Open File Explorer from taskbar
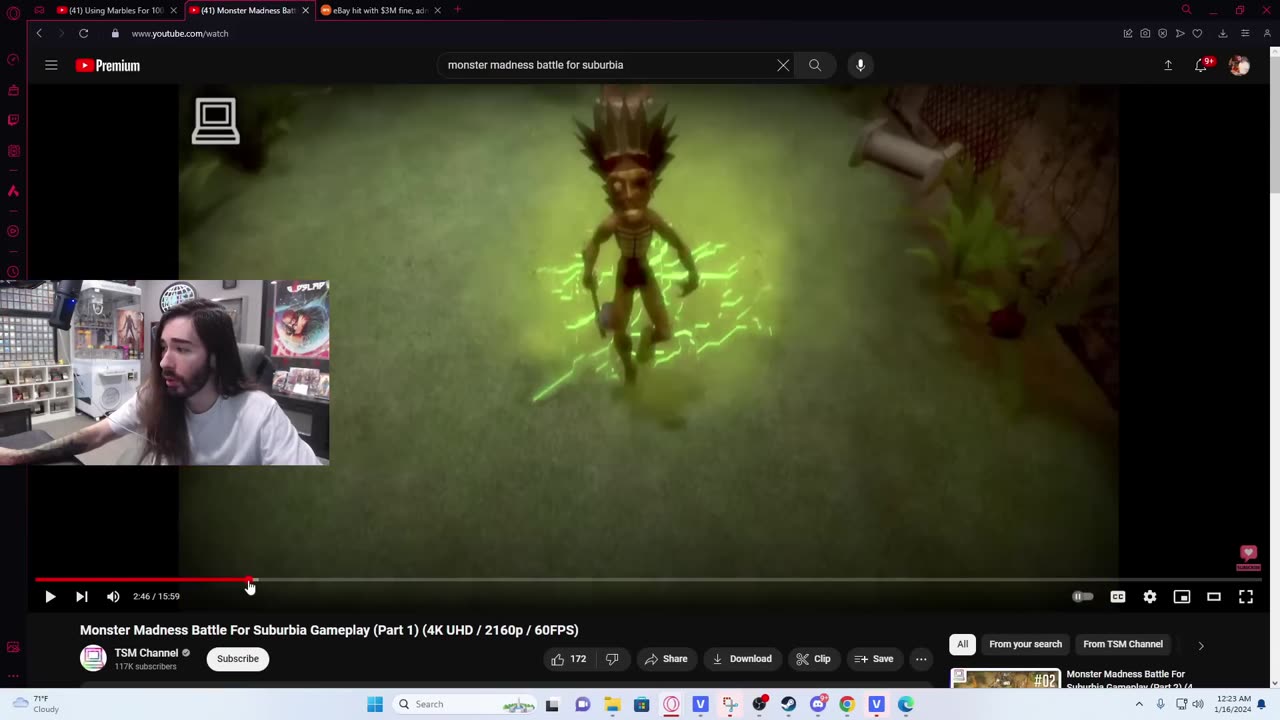 pyautogui.click(x=612, y=704)
